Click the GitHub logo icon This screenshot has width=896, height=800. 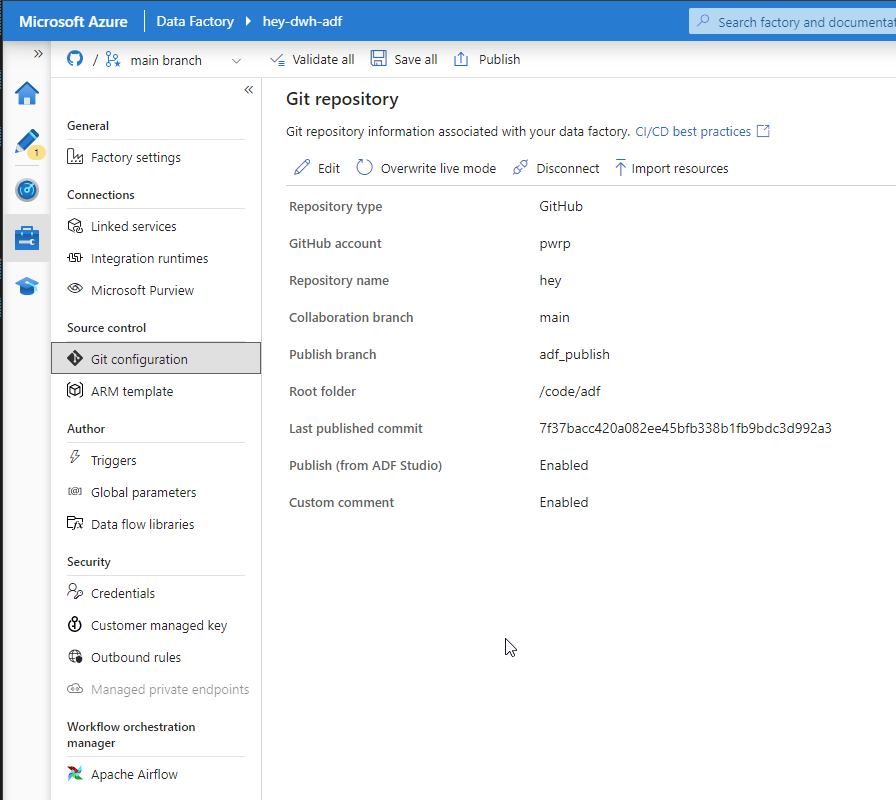[75, 59]
